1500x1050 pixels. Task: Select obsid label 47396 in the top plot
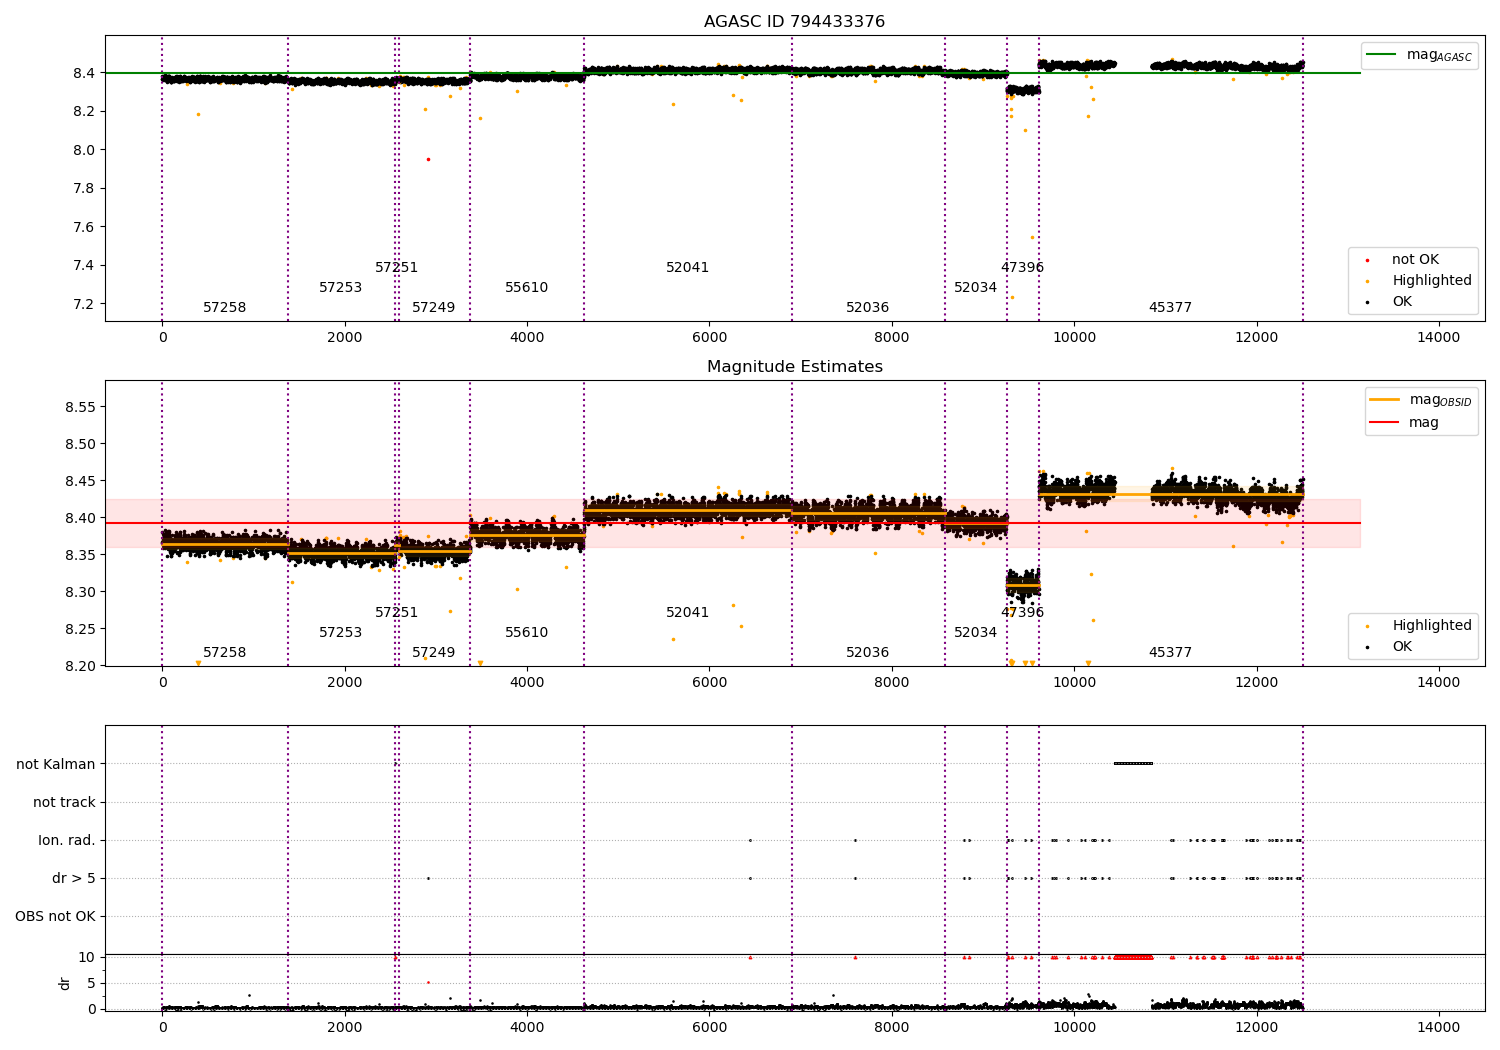(1022, 268)
